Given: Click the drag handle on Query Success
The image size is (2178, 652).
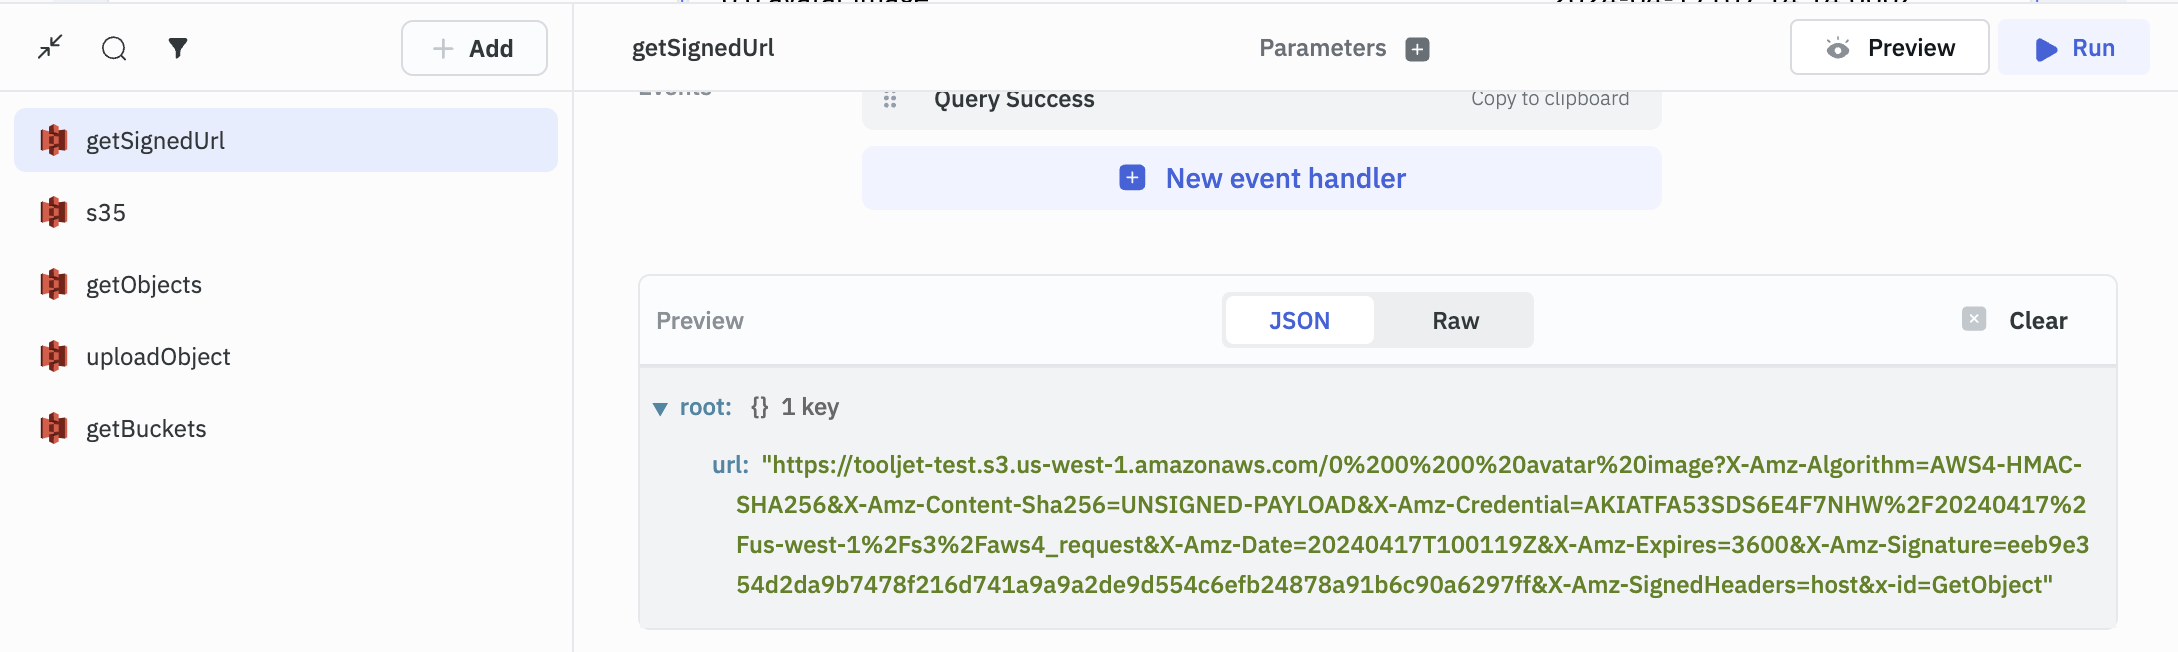Looking at the screenshot, I should [x=890, y=100].
